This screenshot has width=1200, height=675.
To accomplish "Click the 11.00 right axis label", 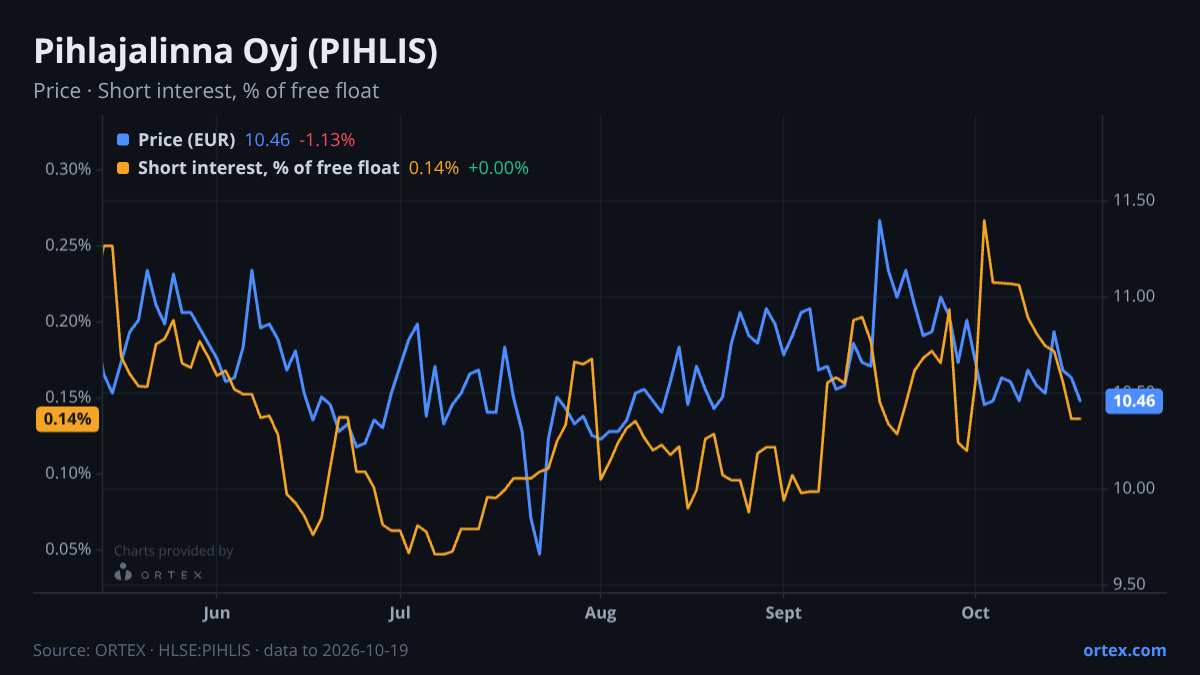I will point(1134,297).
